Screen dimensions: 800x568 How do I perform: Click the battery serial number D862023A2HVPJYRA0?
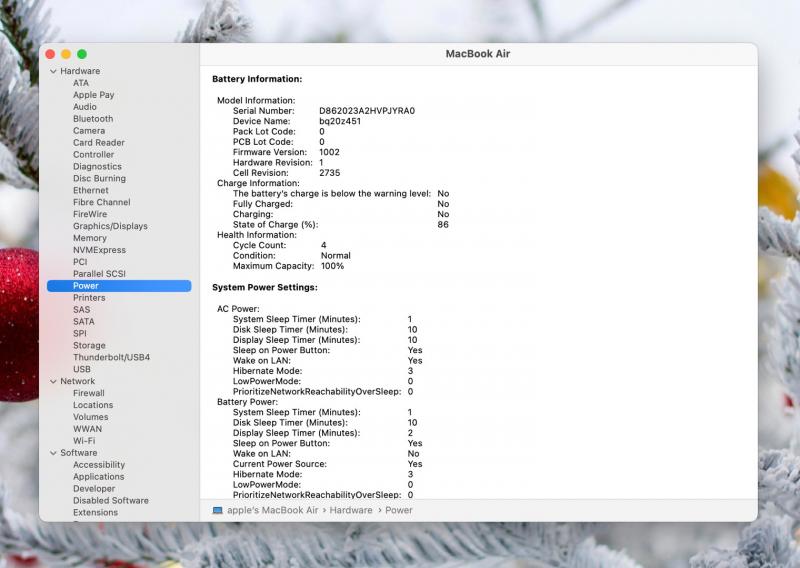pos(367,111)
